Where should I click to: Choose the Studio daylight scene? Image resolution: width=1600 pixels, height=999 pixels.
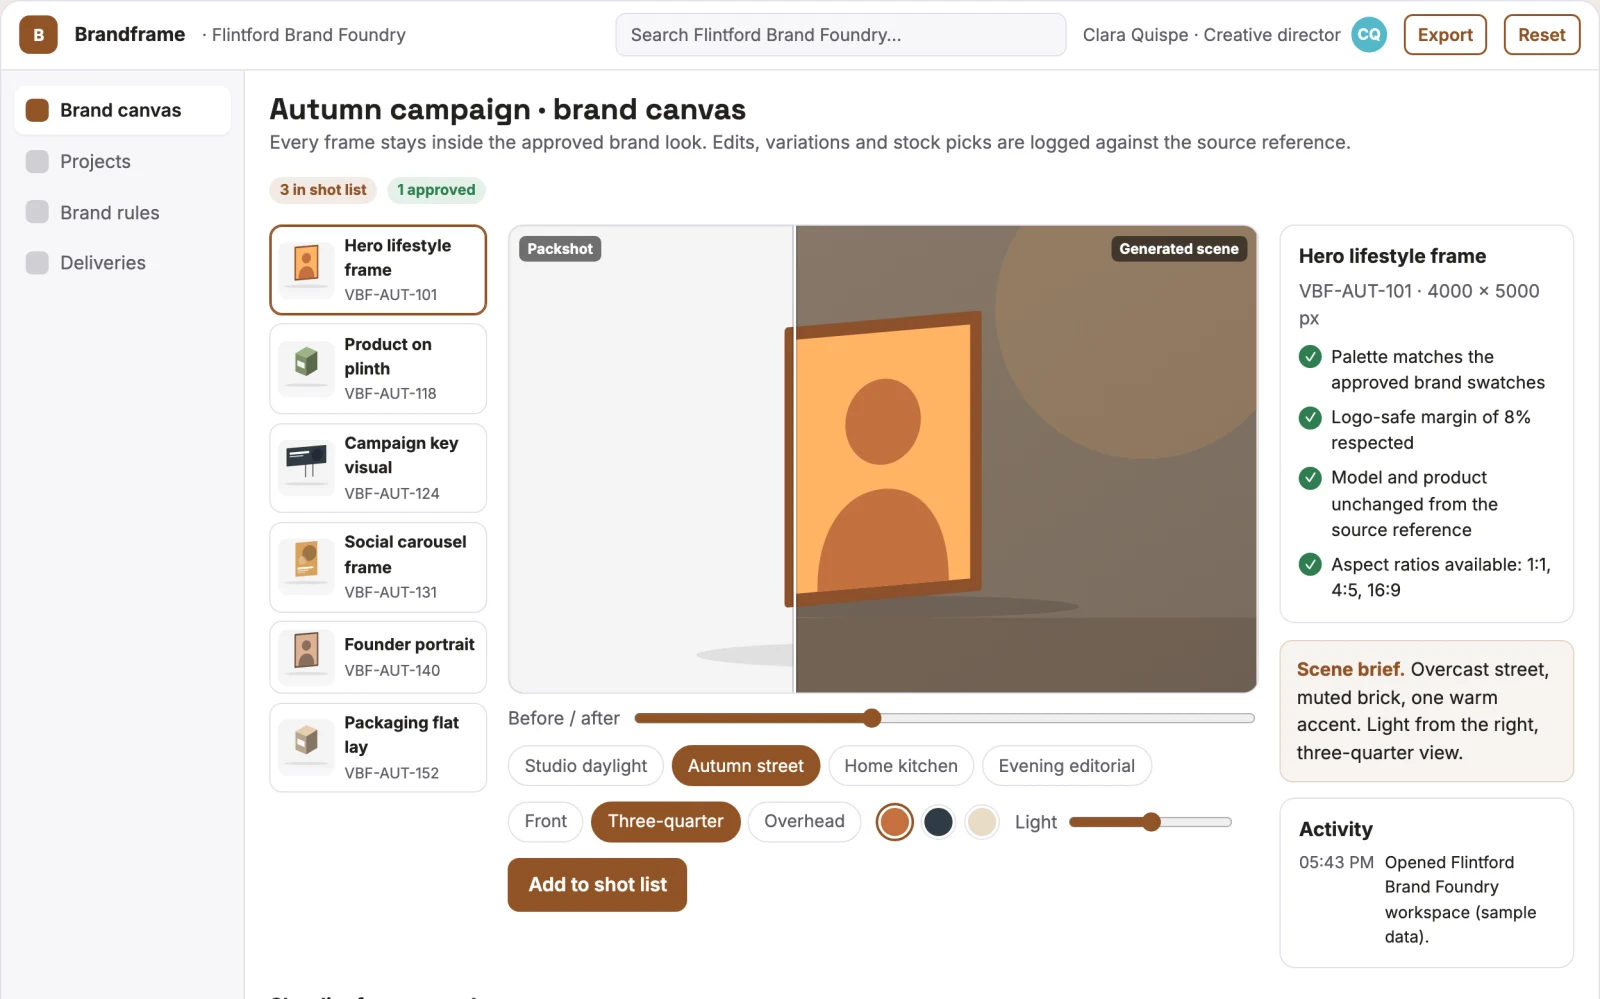coord(586,766)
